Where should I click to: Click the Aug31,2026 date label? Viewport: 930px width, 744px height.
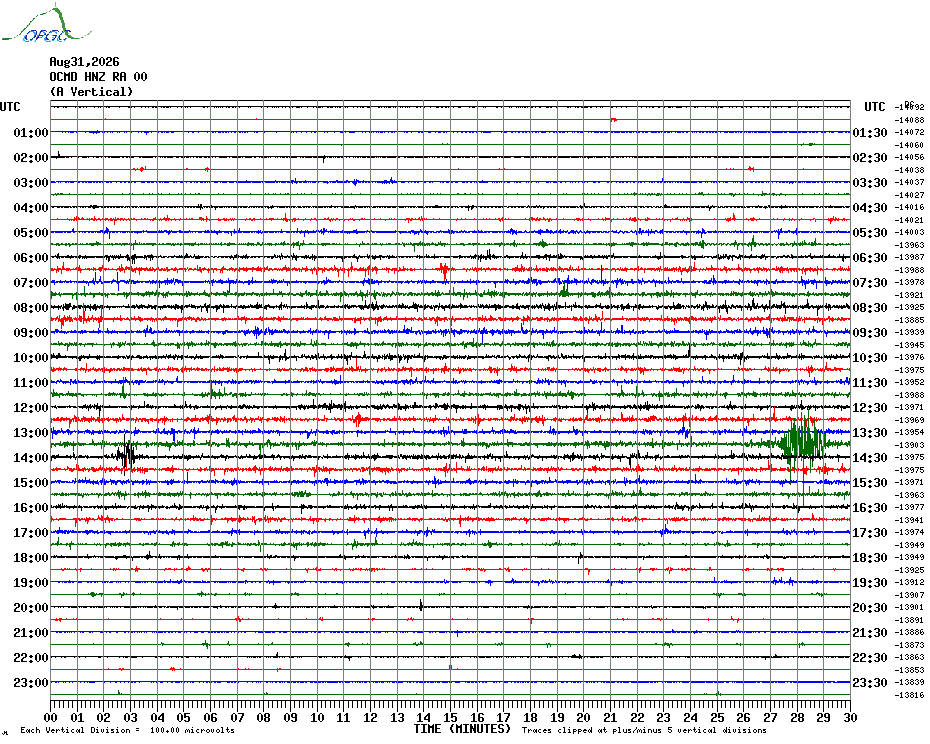click(x=84, y=62)
